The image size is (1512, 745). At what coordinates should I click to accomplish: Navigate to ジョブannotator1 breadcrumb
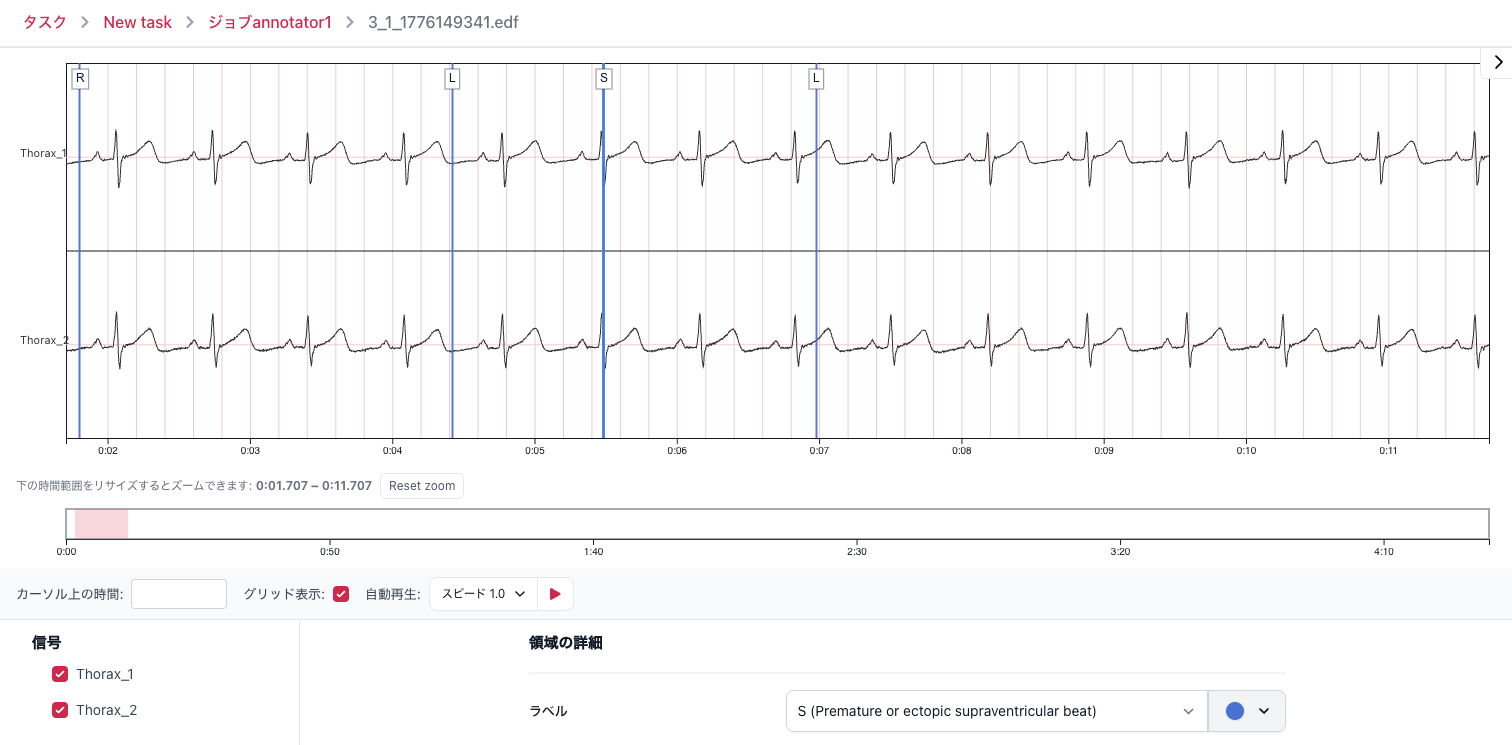coord(269,22)
